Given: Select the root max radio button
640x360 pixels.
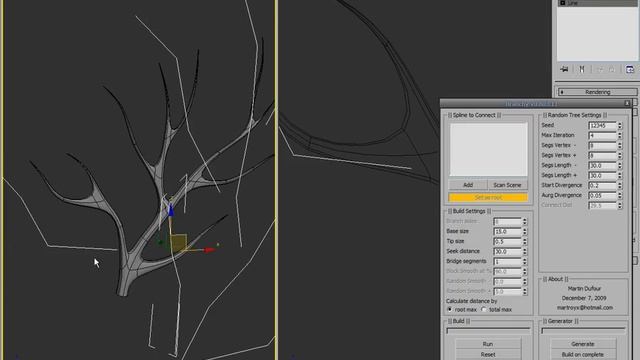Looking at the screenshot, I should (450, 309).
